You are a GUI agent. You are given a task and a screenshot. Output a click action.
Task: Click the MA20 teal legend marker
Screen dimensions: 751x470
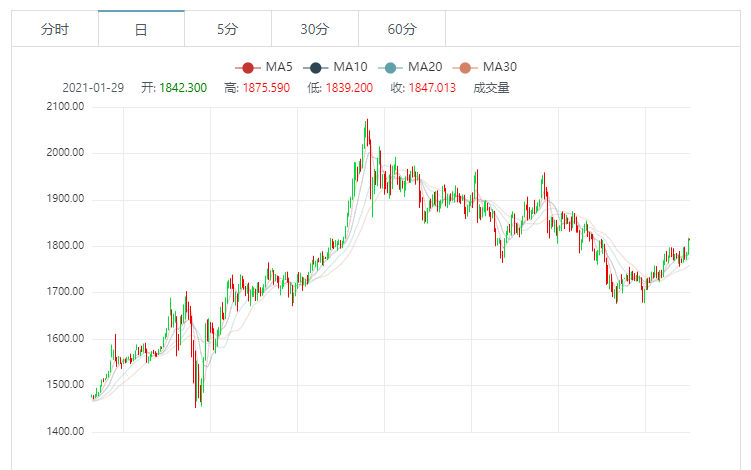[391, 67]
